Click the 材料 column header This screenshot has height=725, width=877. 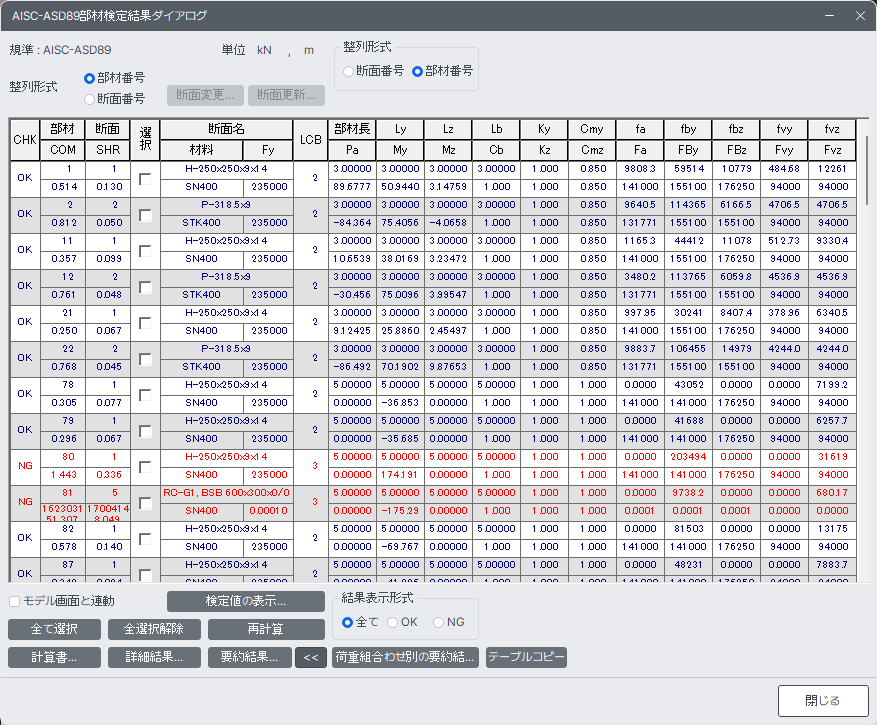(x=201, y=150)
